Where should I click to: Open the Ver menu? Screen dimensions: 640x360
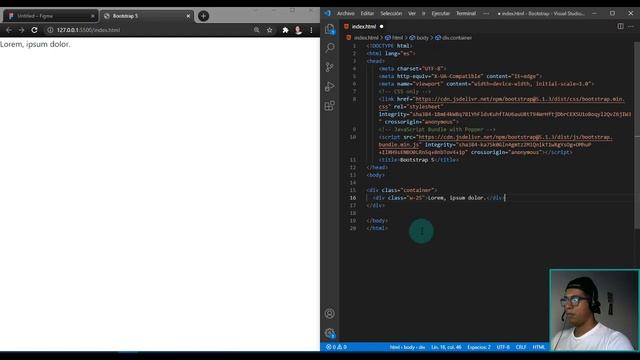pos(412,13)
